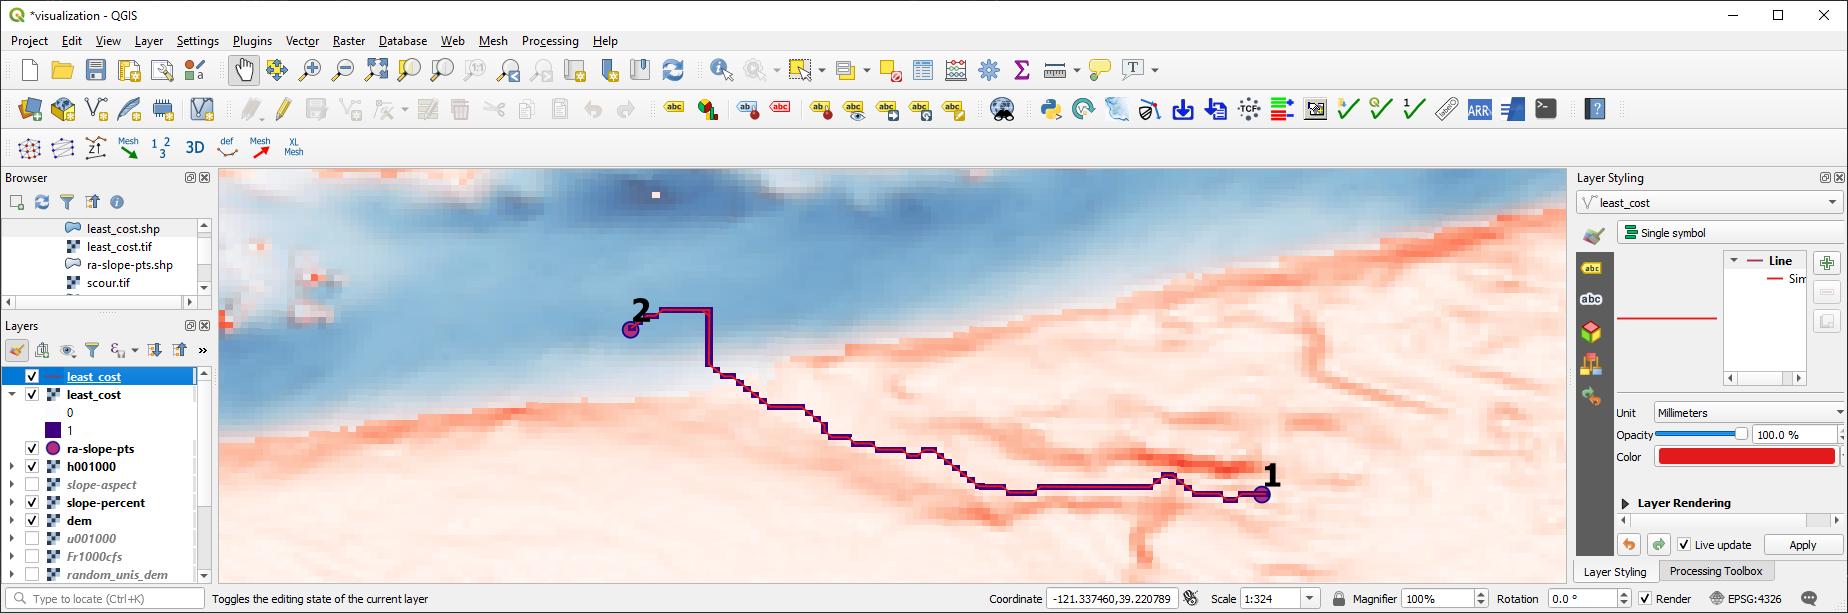Open the Single symbol renderer dropdown
Viewport: 1848px width, 613px height.
click(x=1730, y=233)
